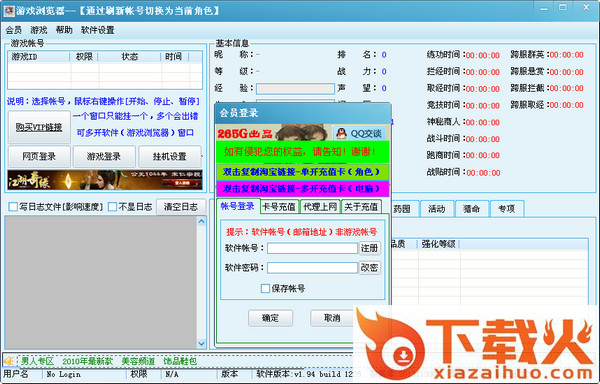Open the 软件设置 menu
Image resolution: width=600 pixels, height=384 pixels.
(98, 30)
